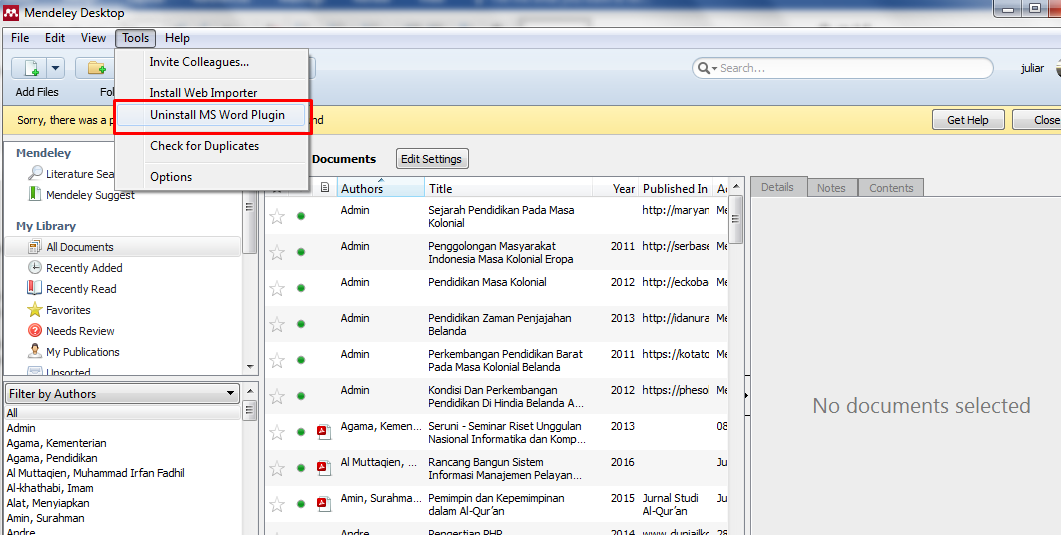This screenshot has width=1061, height=535.
Task: Select Install Web Importer menu entry
Action: tap(212, 93)
